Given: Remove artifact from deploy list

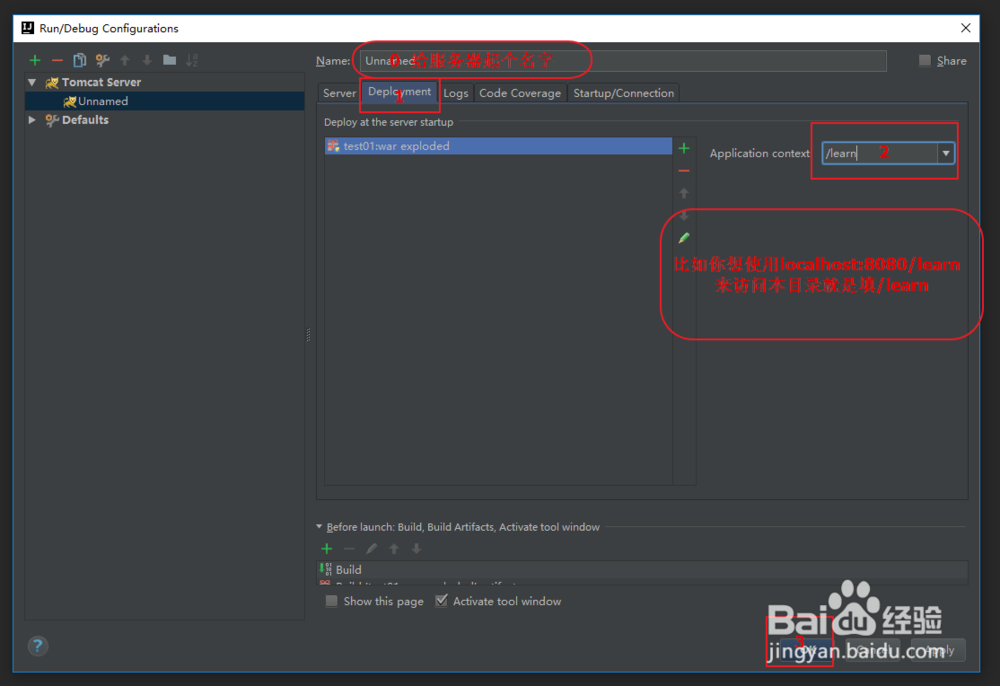Looking at the screenshot, I should (684, 171).
